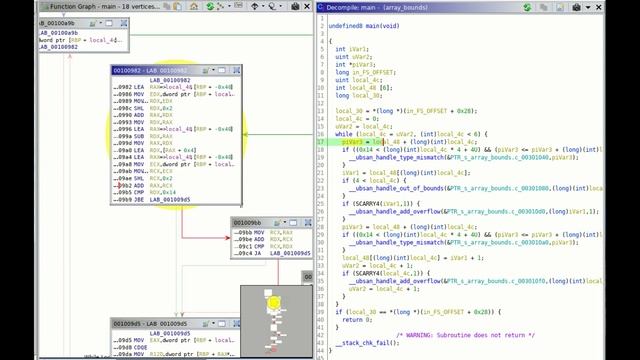Click 'LEA RDX,[RAX + 0x4]' instruction
This screenshot has width=640, height=360.
point(155,150)
